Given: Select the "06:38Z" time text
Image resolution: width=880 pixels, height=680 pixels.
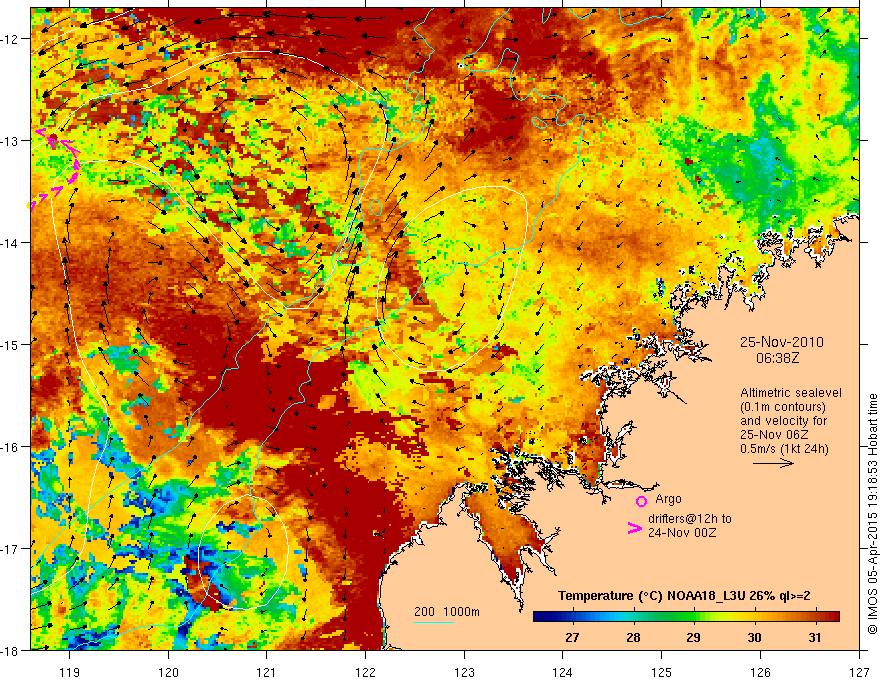Looking at the screenshot, I should (777, 358).
